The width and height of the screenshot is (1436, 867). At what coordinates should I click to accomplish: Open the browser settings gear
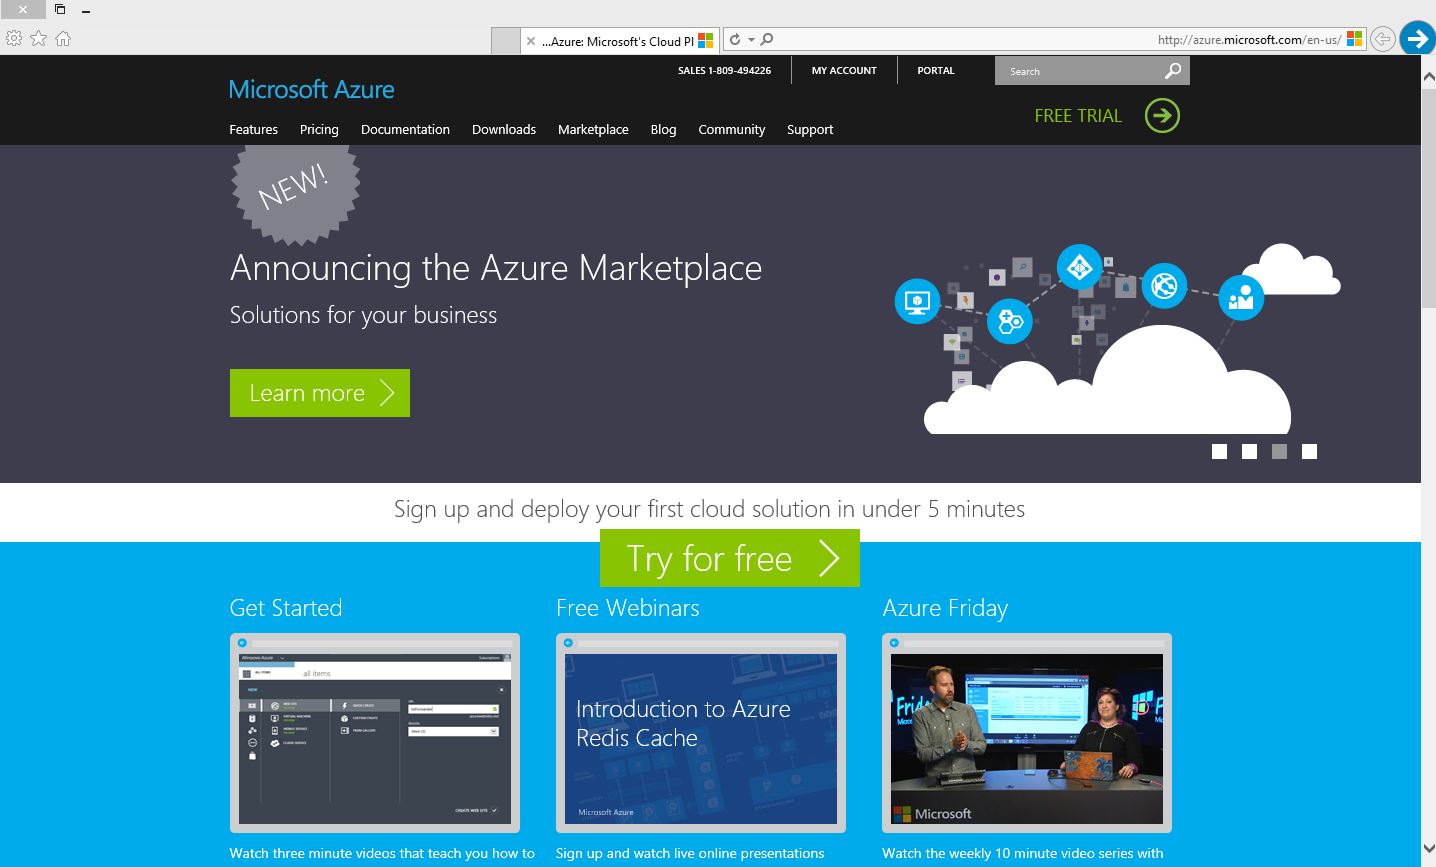(14, 38)
